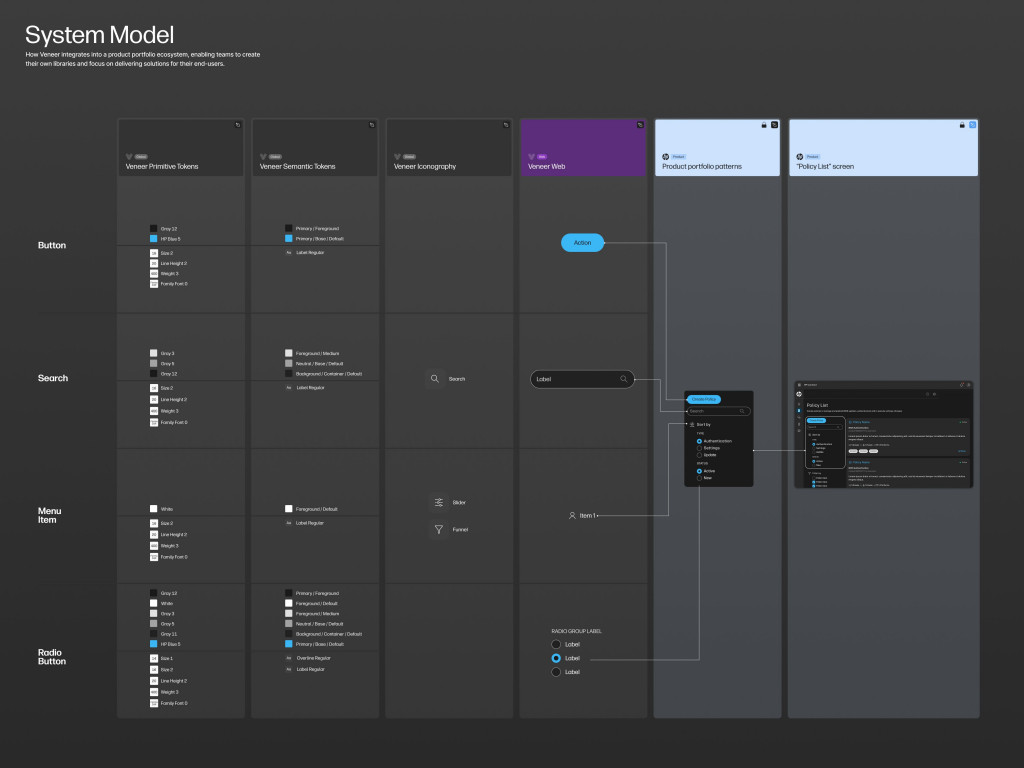The image size is (1024, 768).
Task: Select the Settings radio button under Type
Action: [700, 448]
